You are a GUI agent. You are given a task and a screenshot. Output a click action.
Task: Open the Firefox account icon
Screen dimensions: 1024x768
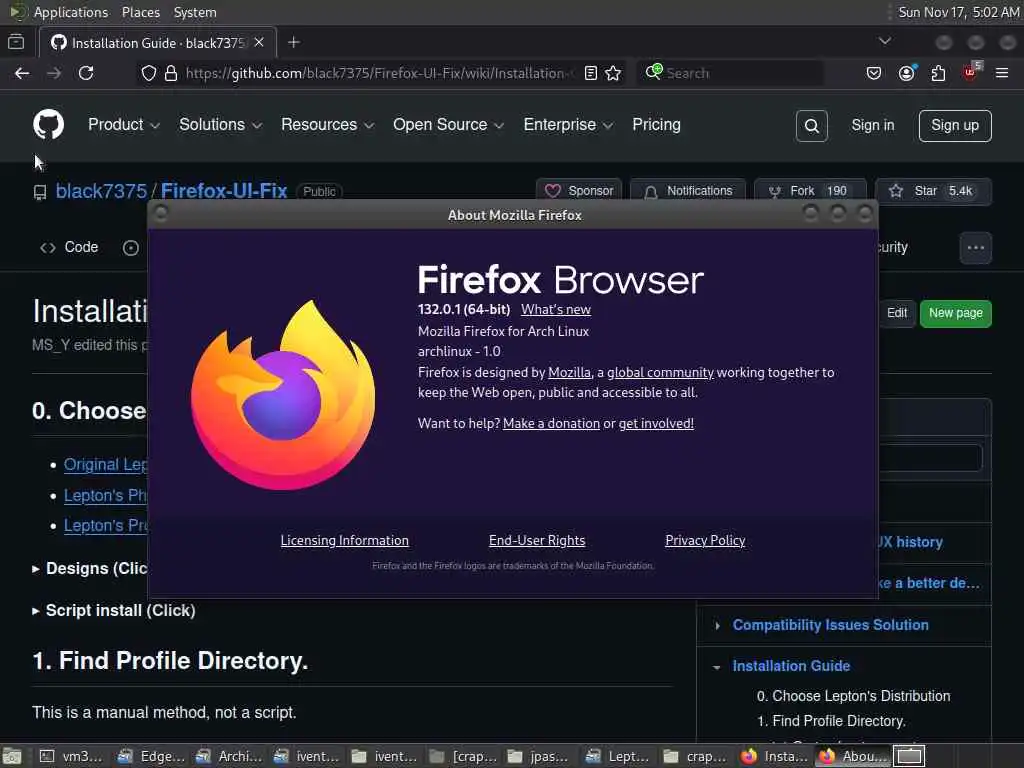[x=906, y=73]
